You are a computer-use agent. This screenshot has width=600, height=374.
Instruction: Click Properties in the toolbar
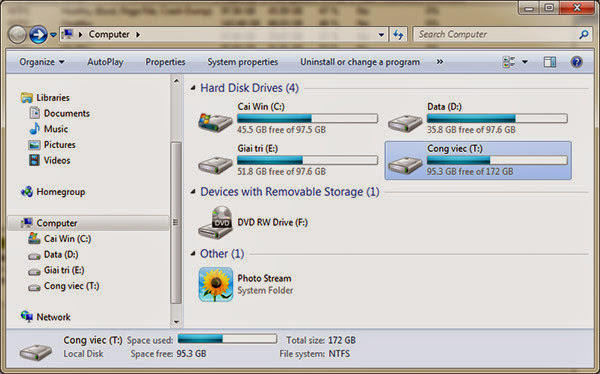(x=165, y=62)
